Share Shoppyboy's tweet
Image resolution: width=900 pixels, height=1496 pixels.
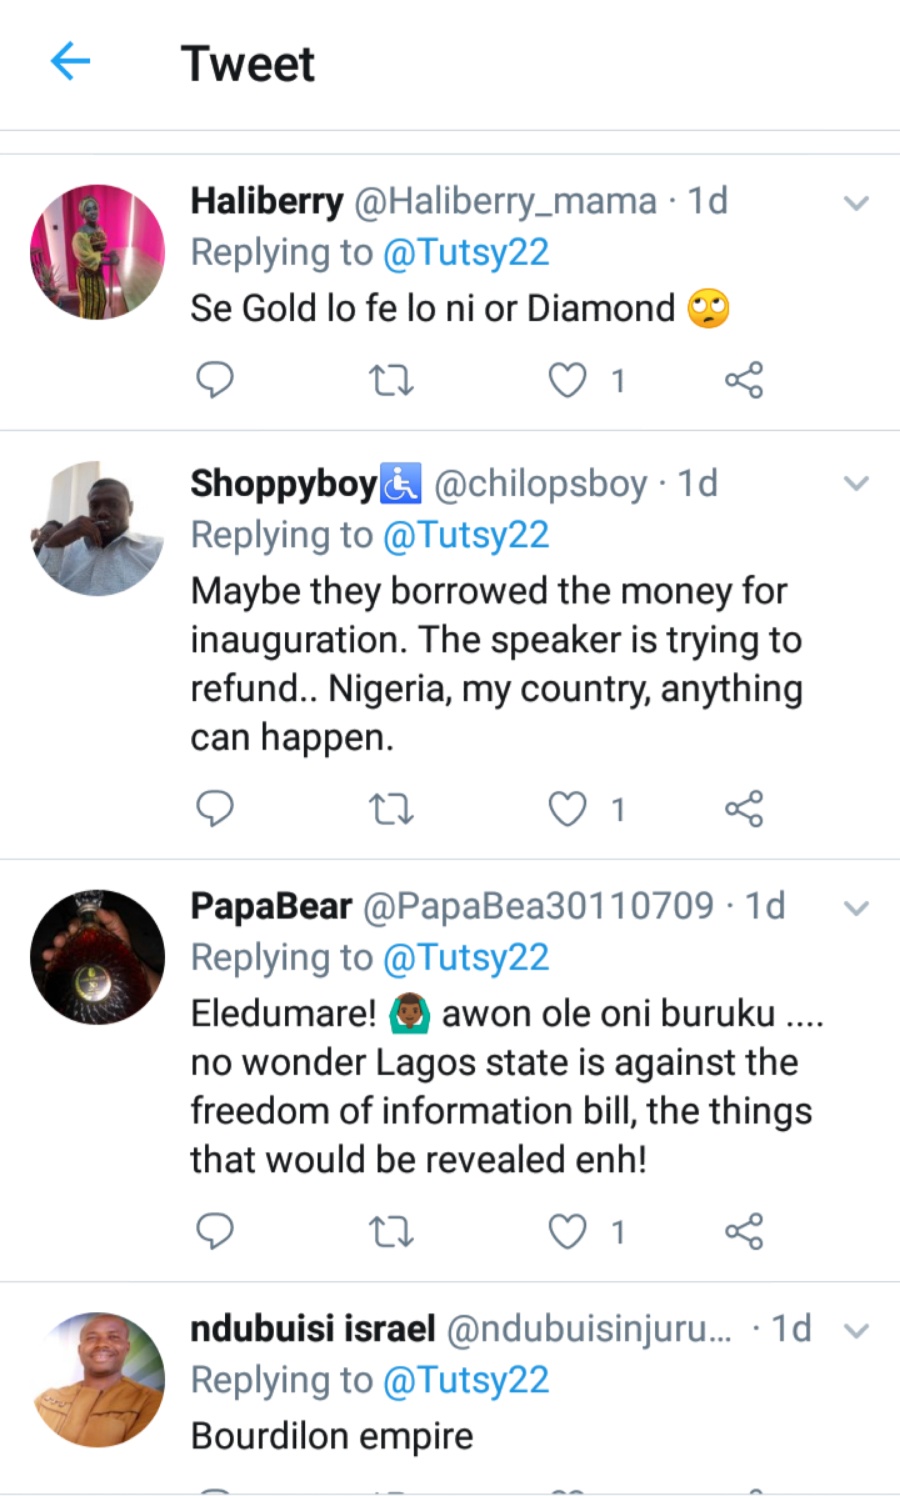point(744,808)
